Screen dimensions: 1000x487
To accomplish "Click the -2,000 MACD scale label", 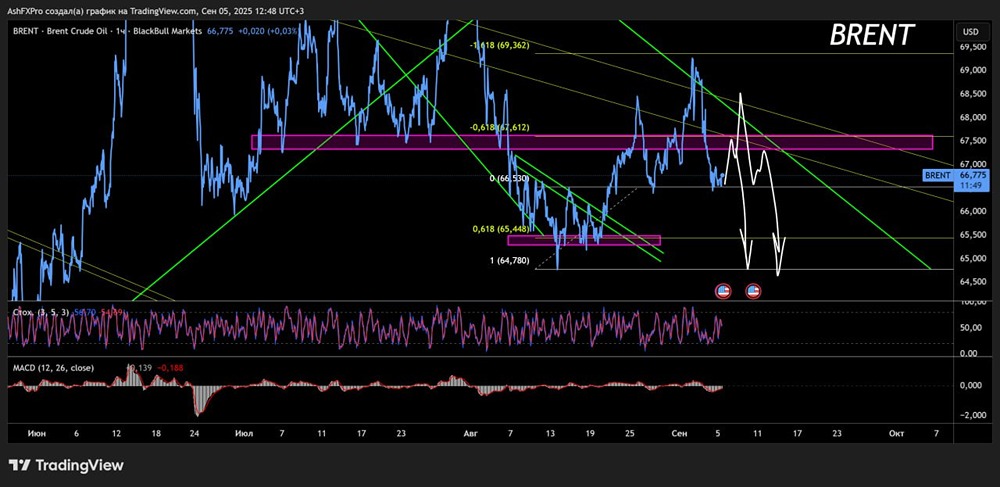I will click(x=972, y=416).
